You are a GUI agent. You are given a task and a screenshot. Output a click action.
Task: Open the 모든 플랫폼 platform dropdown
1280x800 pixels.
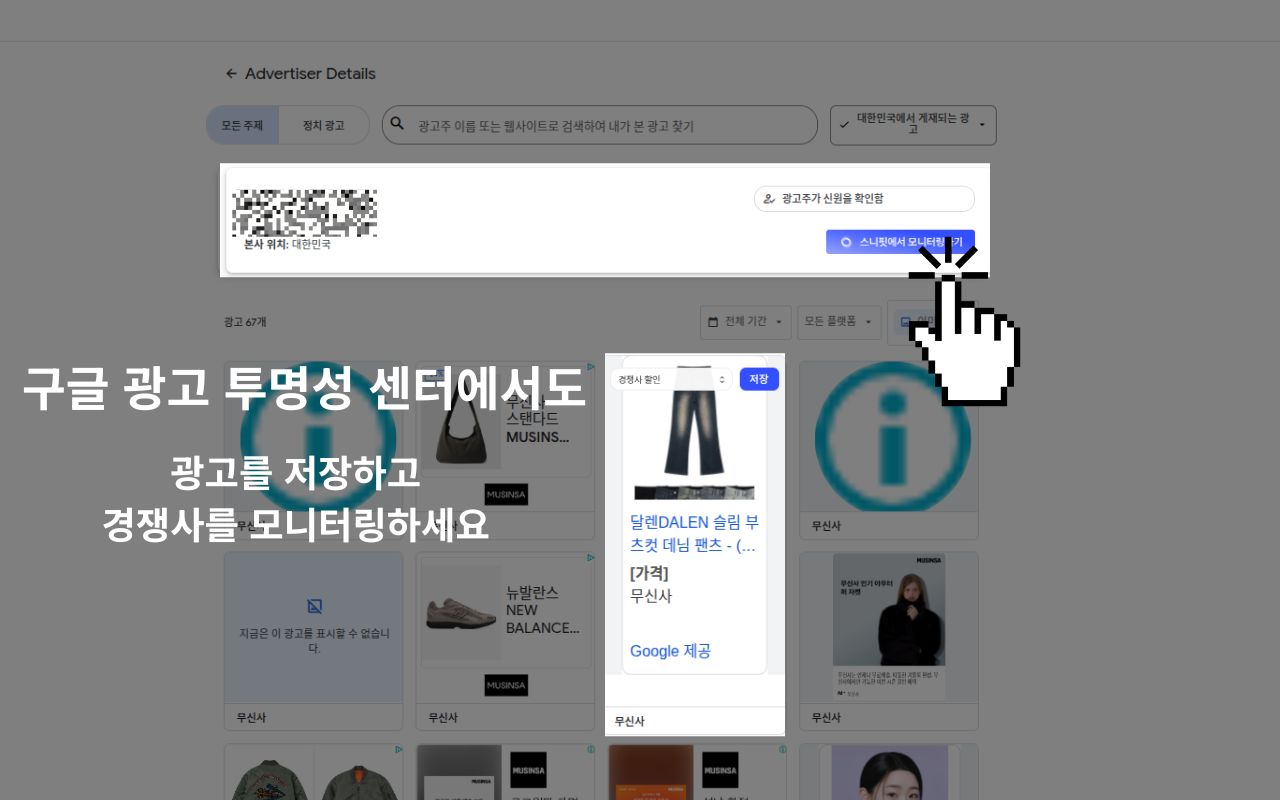click(x=839, y=322)
